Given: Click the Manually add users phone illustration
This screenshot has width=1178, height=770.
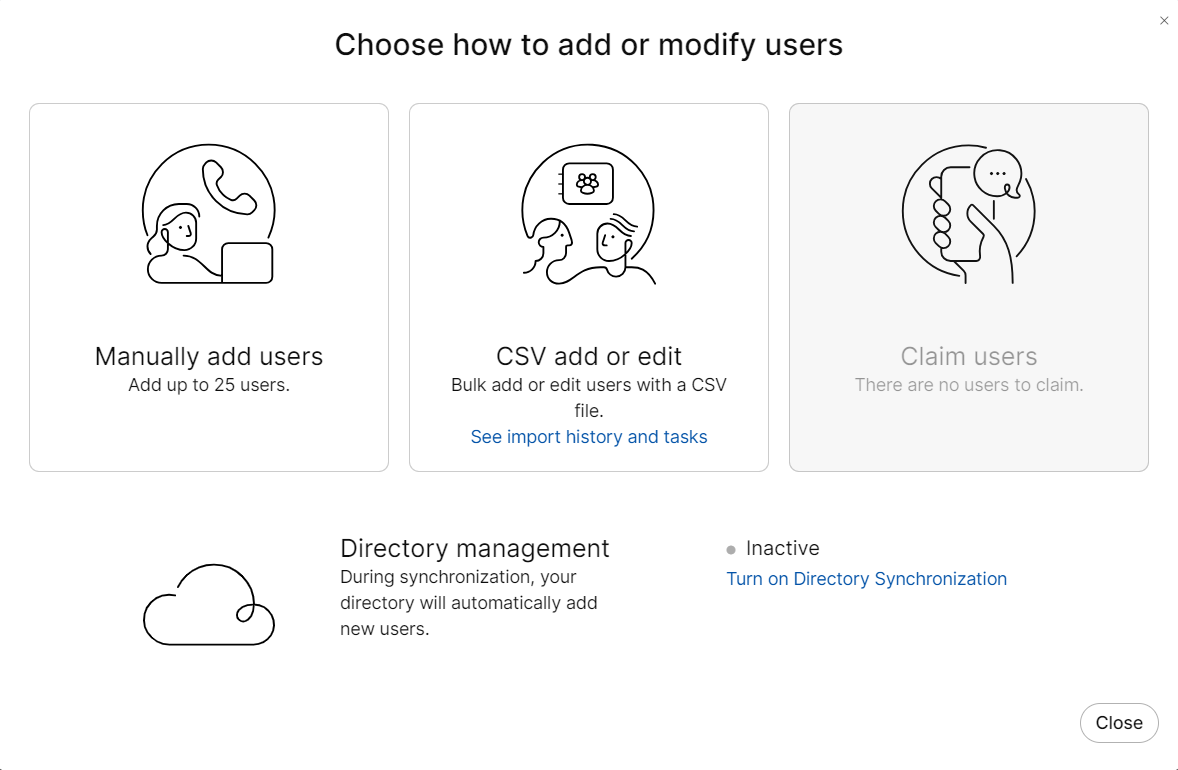Looking at the screenshot, I should coord(209,213).
